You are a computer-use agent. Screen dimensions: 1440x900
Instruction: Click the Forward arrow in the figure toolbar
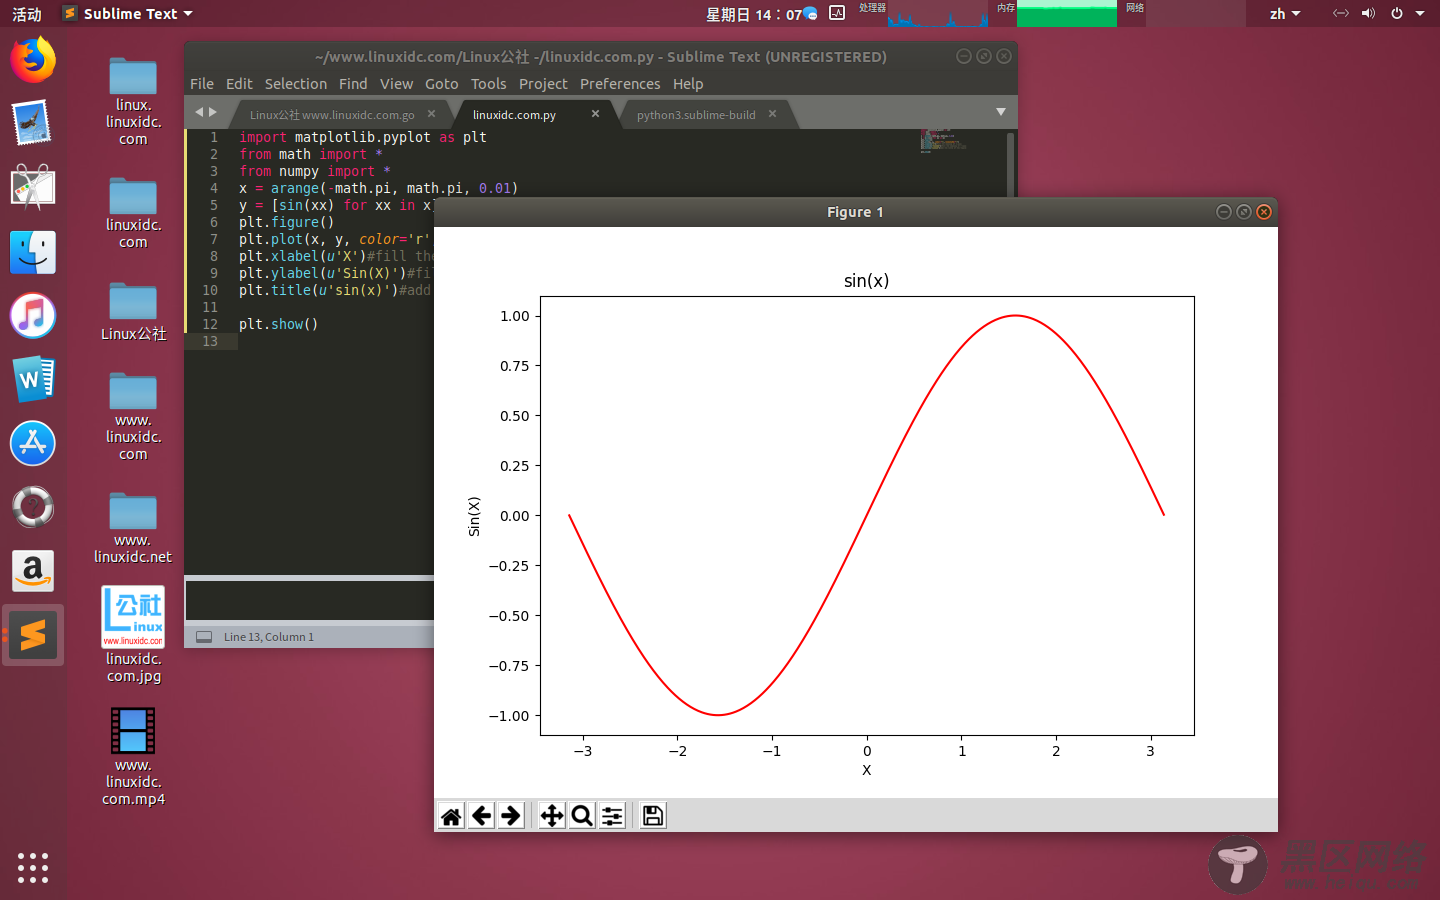point(511,816)
